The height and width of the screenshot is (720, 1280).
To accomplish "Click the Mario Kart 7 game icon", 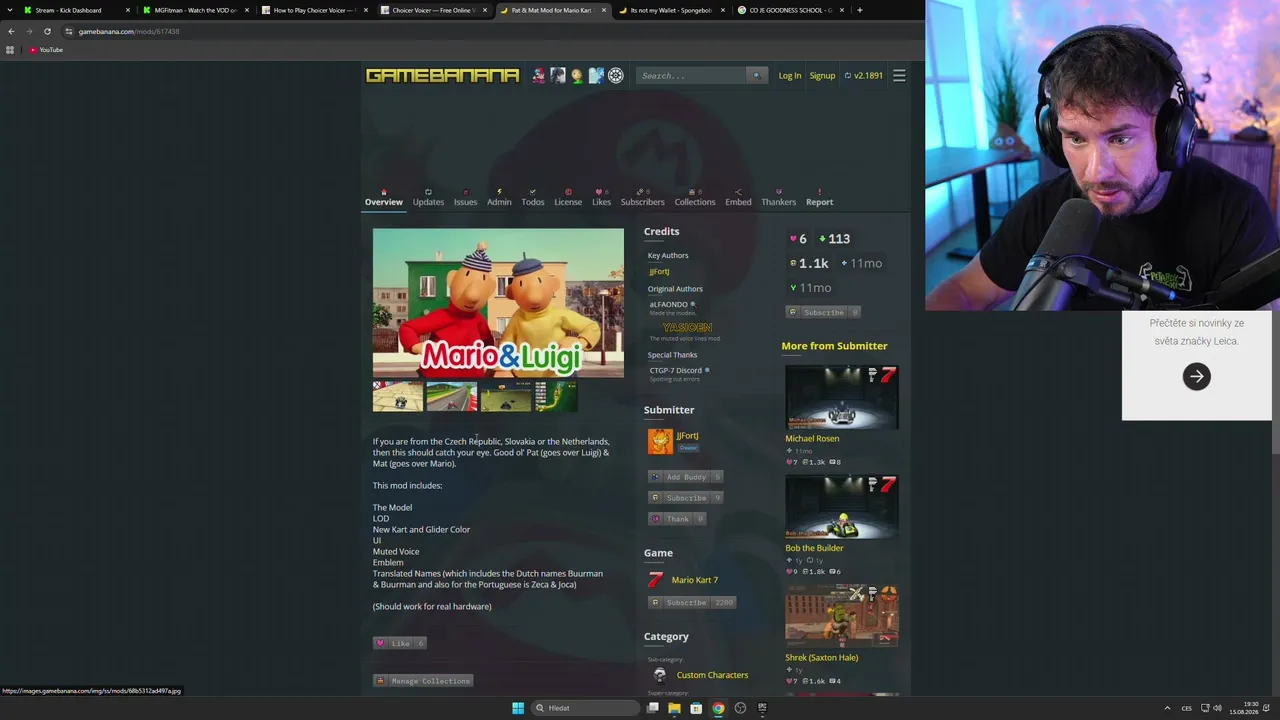I will 655,580.
